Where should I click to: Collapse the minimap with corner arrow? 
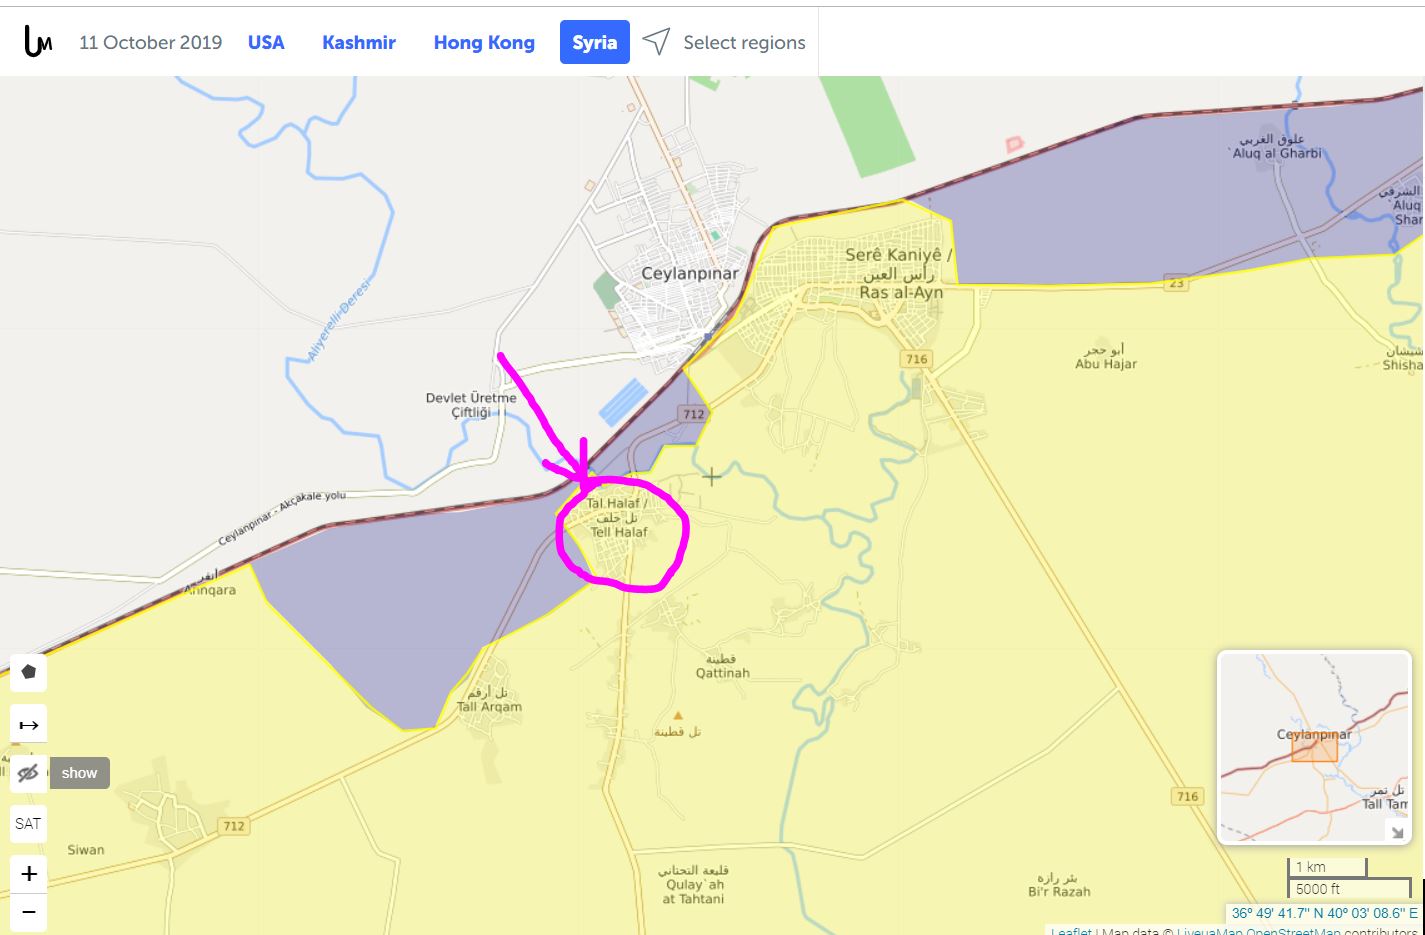point(1396,830)
